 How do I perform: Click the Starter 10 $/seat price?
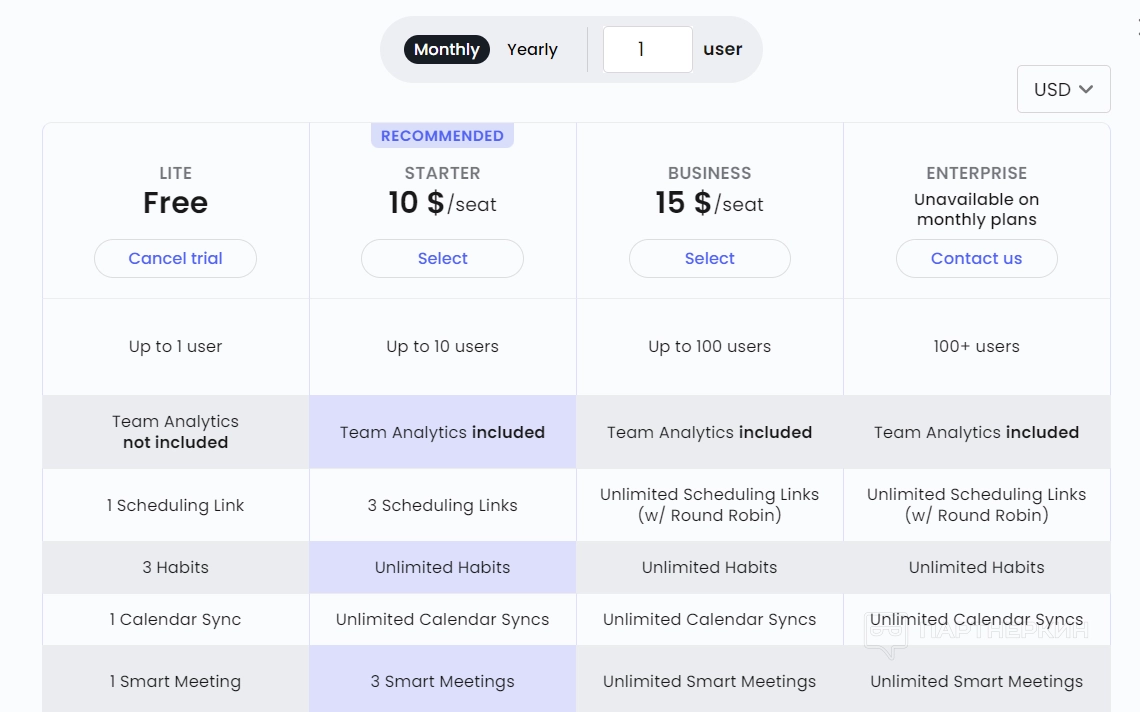442,204
